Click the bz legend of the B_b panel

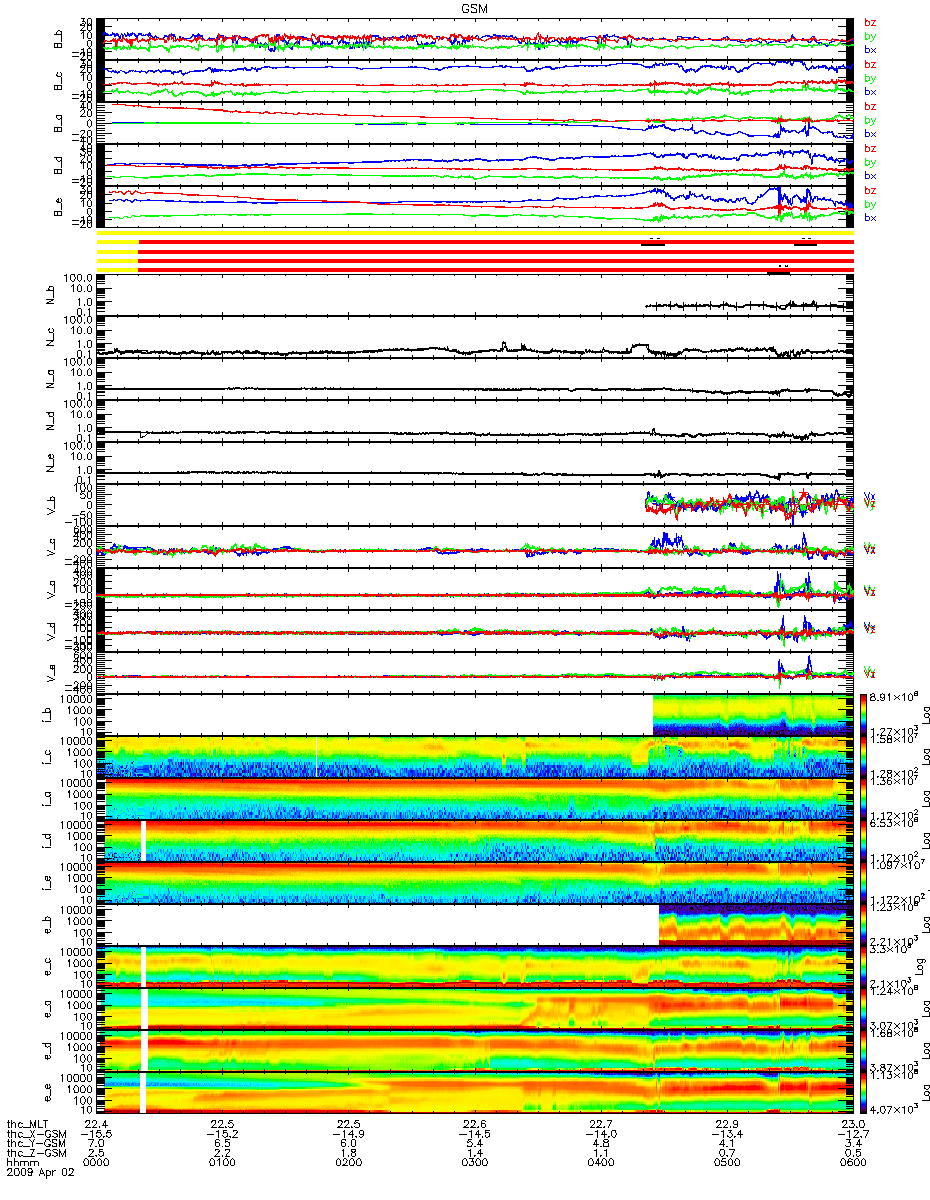[870, 22]
